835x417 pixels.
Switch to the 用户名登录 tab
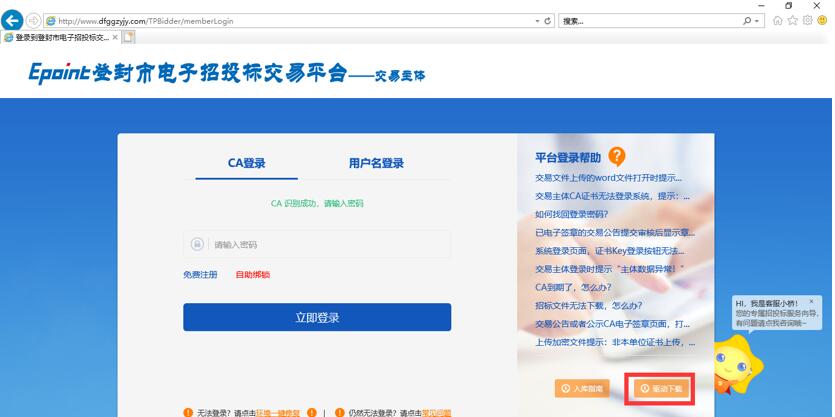coord(376,163)
